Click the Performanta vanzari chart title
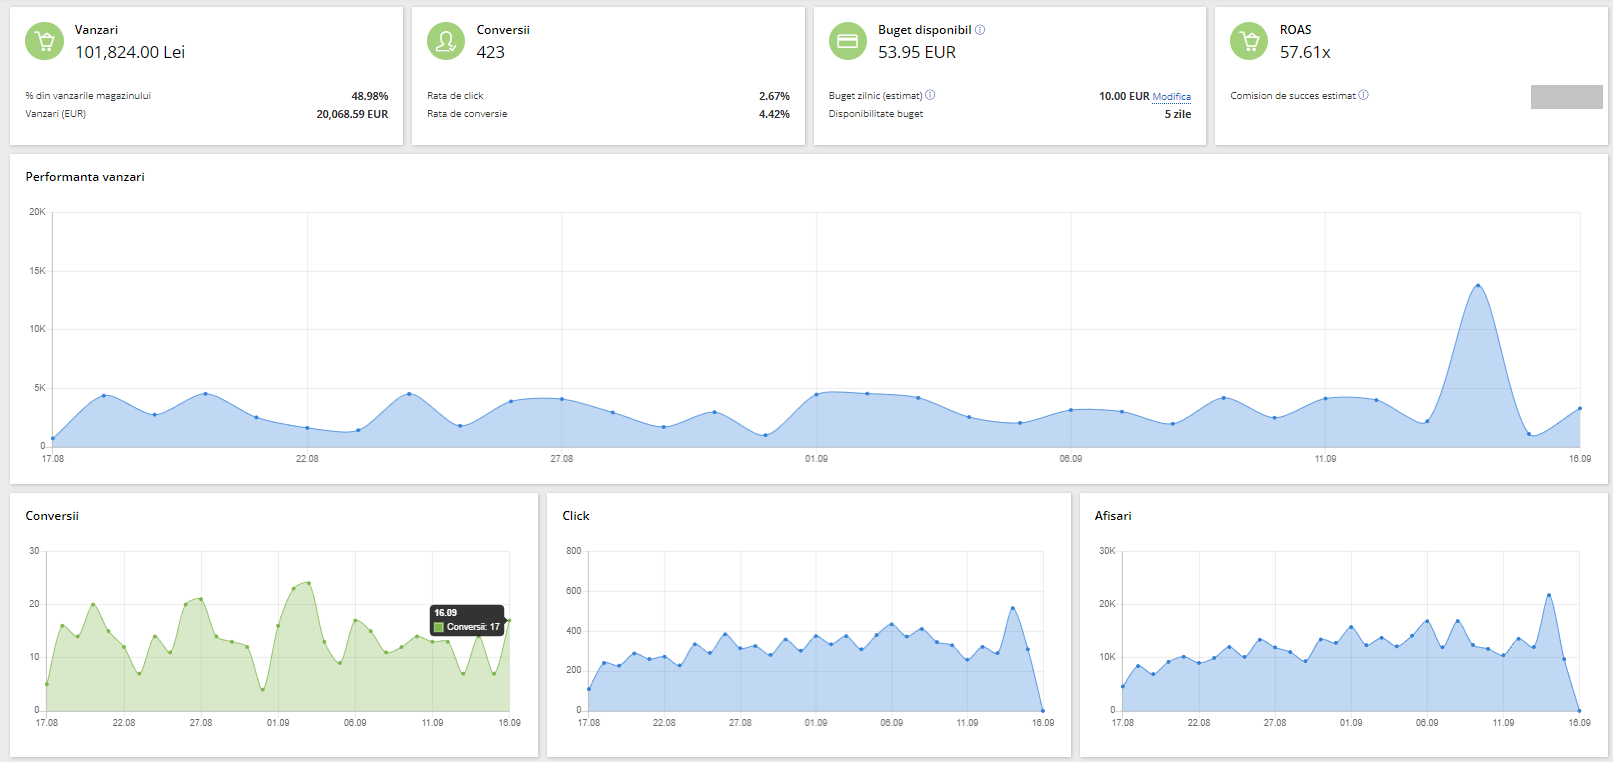Screen dimensions: 1613x762 (85, 177)
